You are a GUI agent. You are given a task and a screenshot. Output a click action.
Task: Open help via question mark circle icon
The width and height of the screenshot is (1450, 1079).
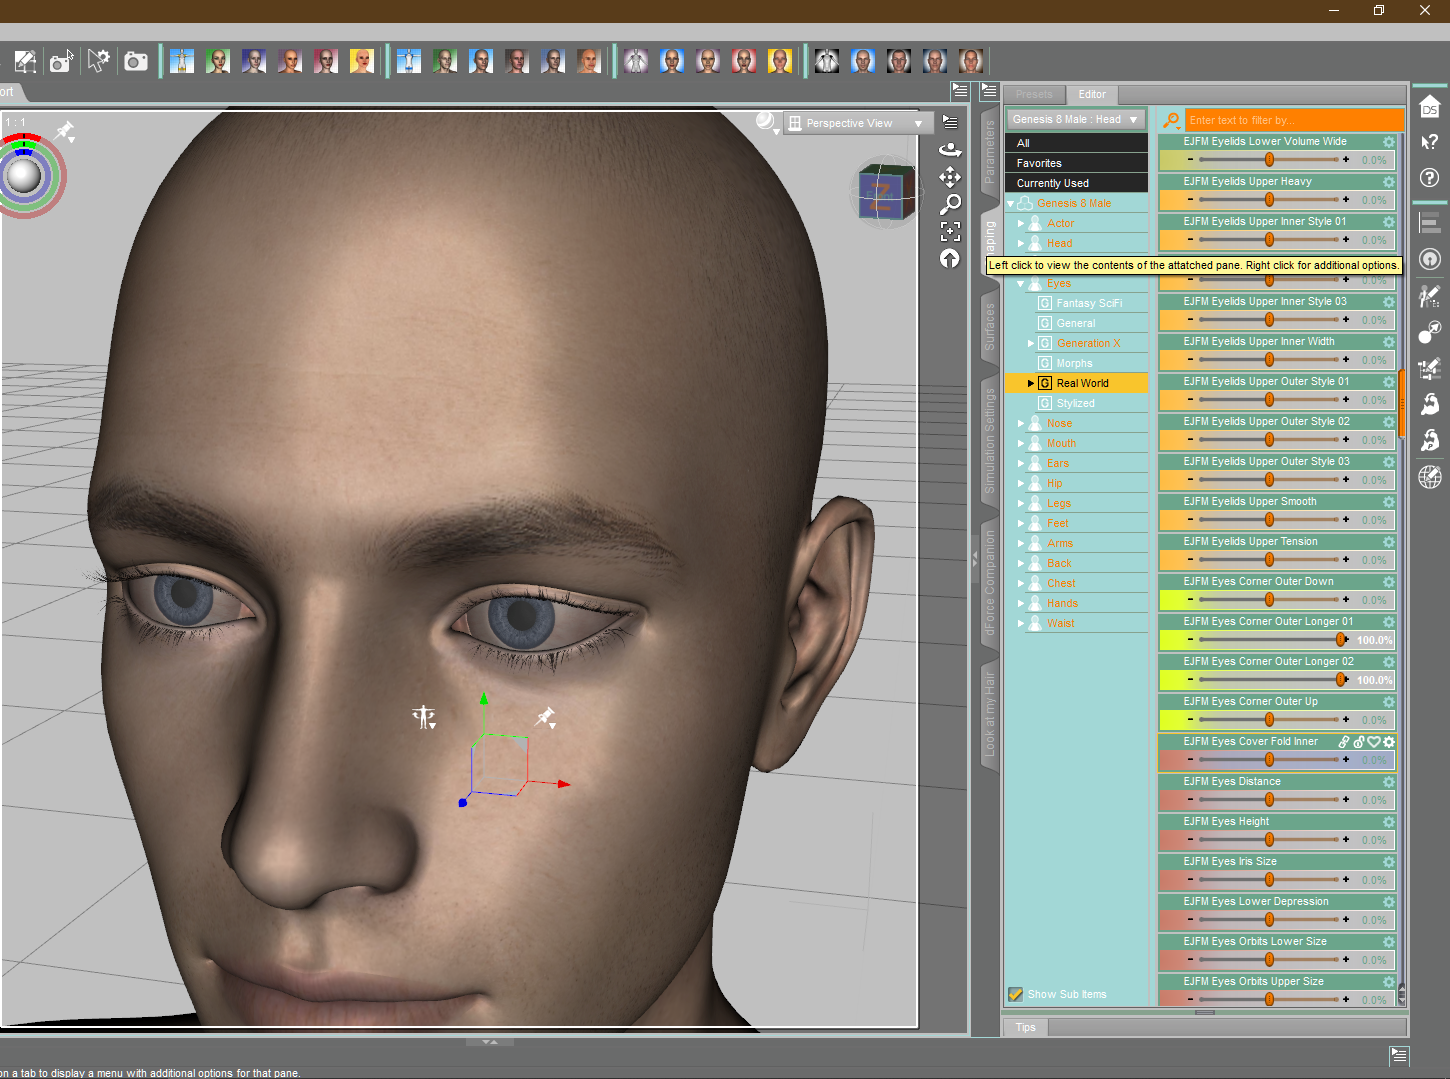(x=1430, y=178)
